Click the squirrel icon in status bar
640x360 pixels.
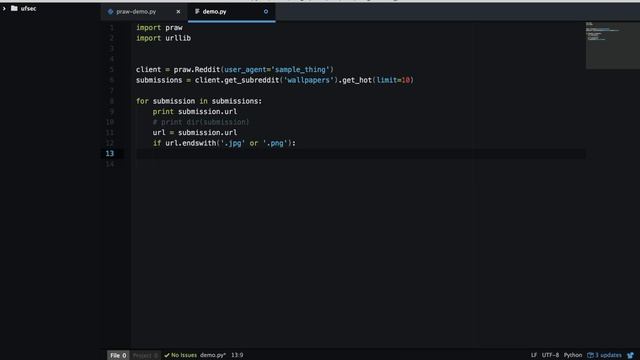click(631, 356)
